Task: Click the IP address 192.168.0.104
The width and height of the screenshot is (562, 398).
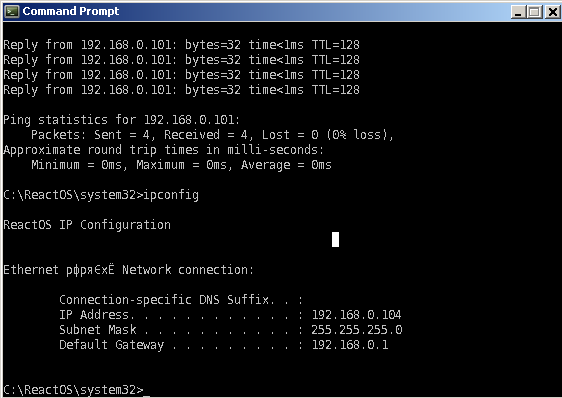Action: 356,315
